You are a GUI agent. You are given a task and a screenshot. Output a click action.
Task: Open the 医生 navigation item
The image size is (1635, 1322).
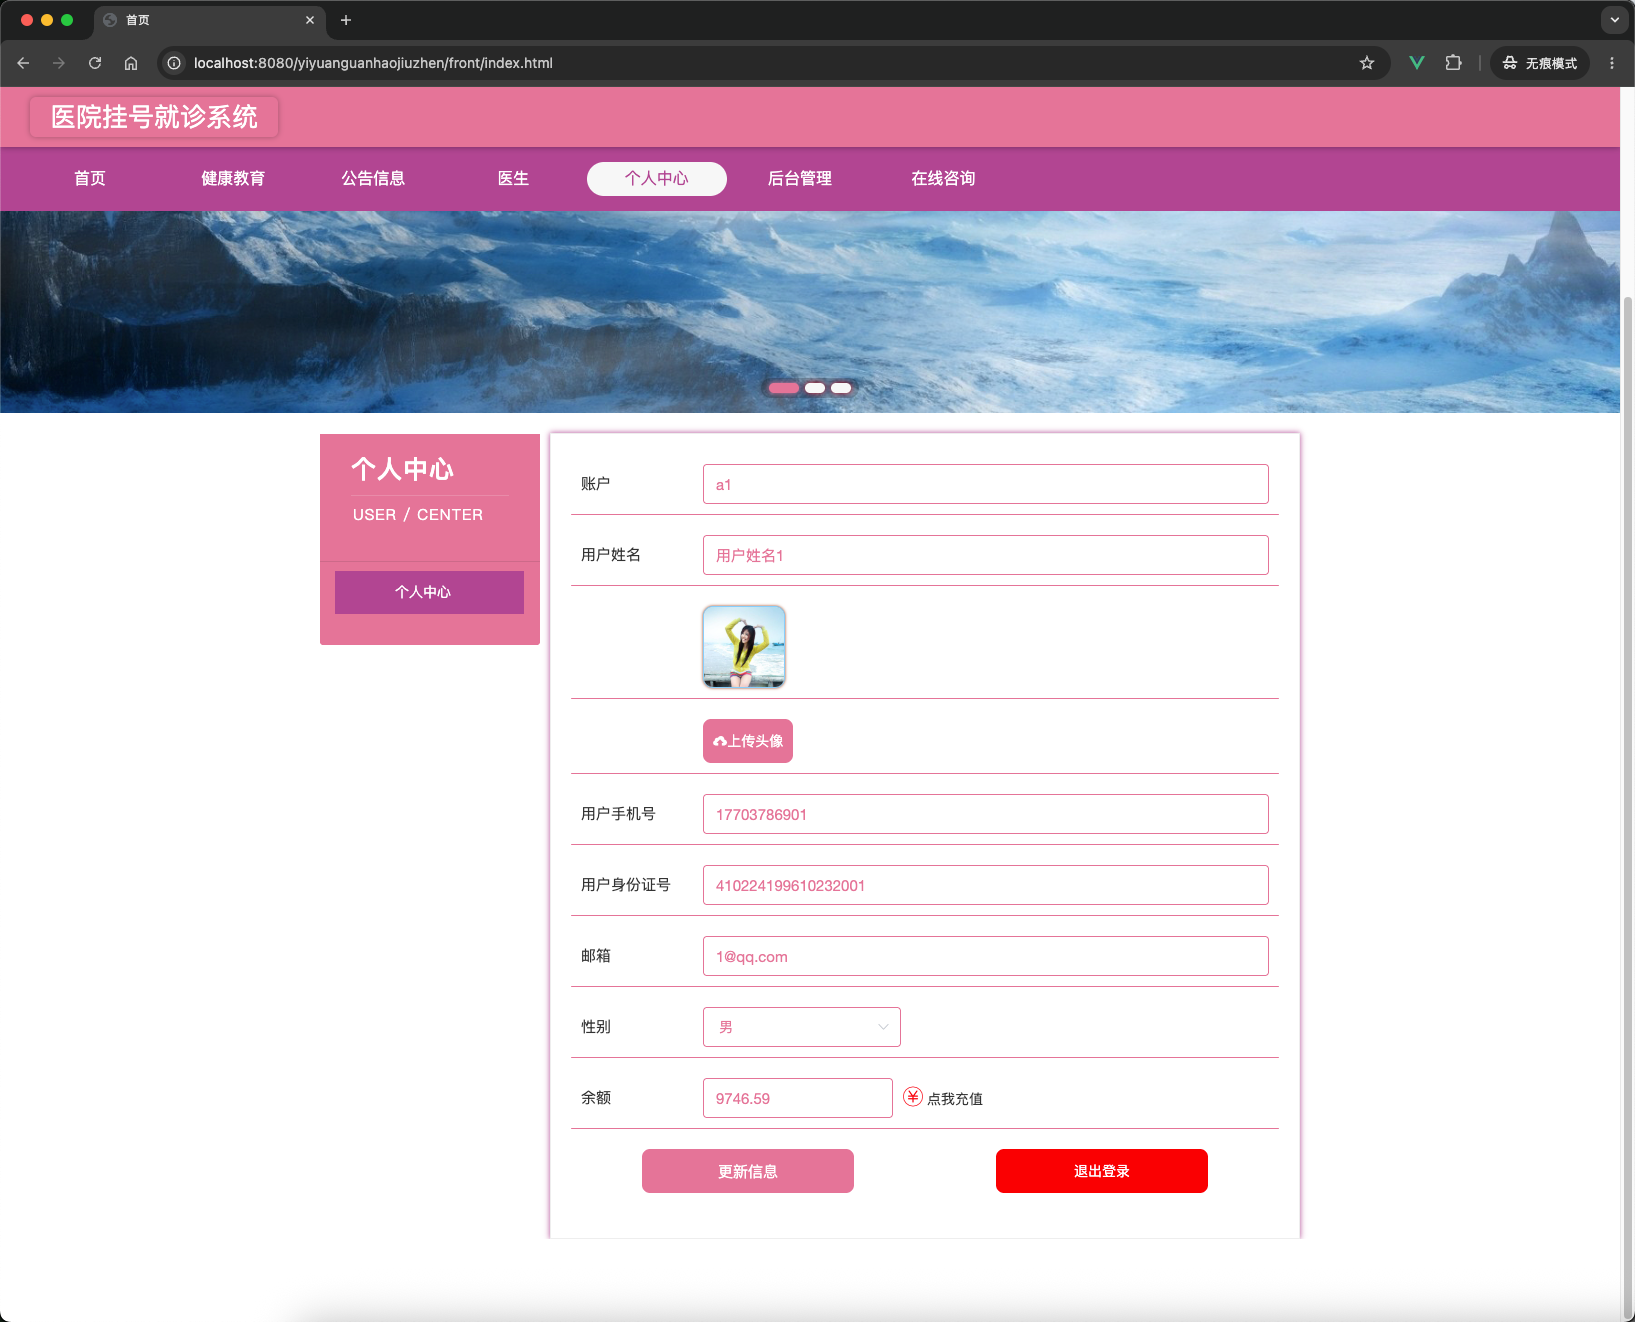513,178
